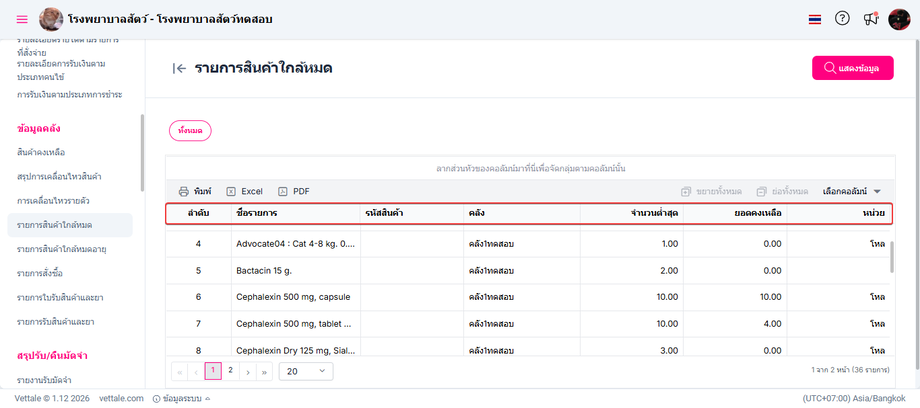Open announcements megaphone icon

pyautogui.click(x=871, y=19)
